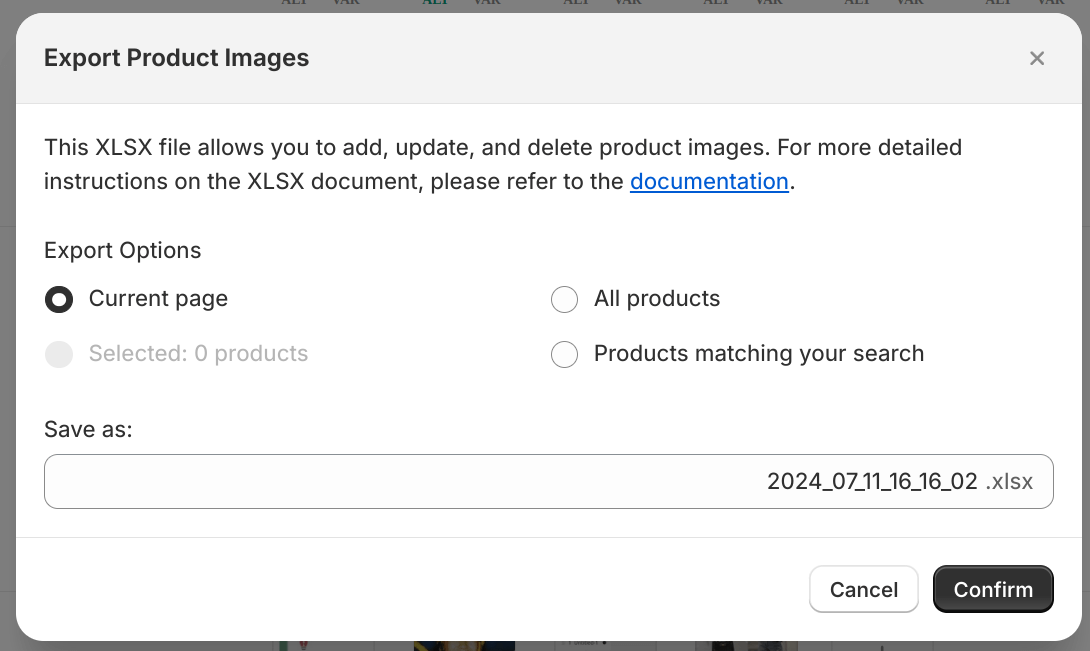The image size is (1090, 651).
Task: Confirm the product images export
Action: tap(993, 590)
